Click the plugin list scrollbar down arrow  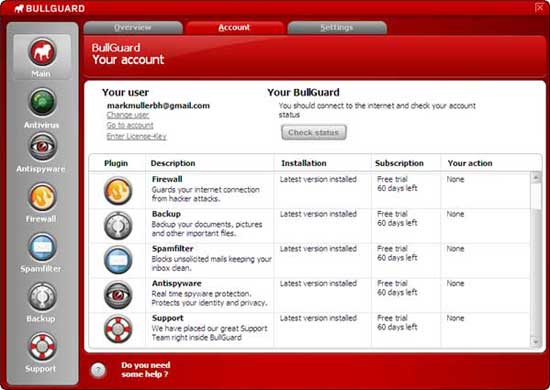(536, 342)
